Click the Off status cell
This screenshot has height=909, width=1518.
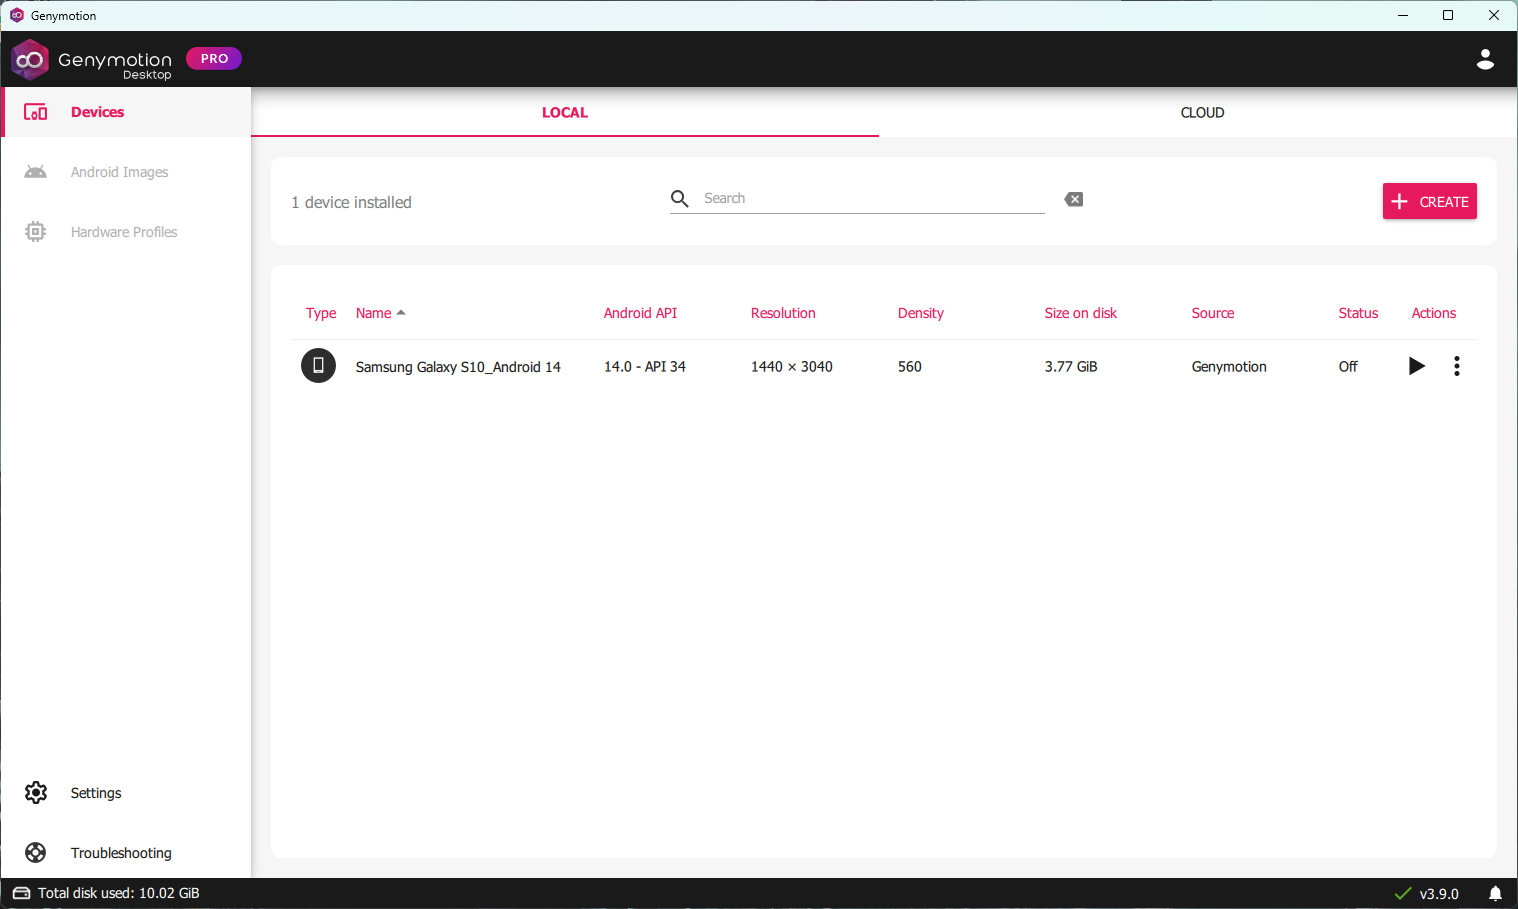click(x=1348, y=367)
